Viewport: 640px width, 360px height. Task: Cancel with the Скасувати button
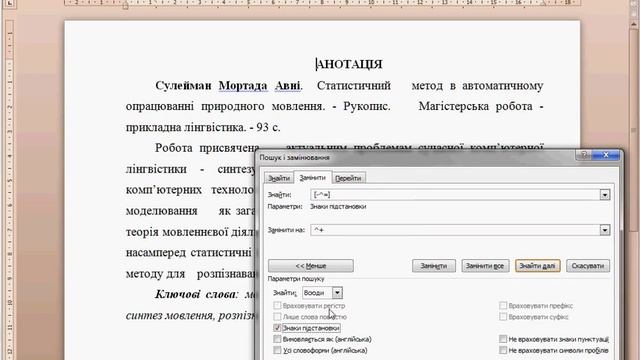(588, 266)
